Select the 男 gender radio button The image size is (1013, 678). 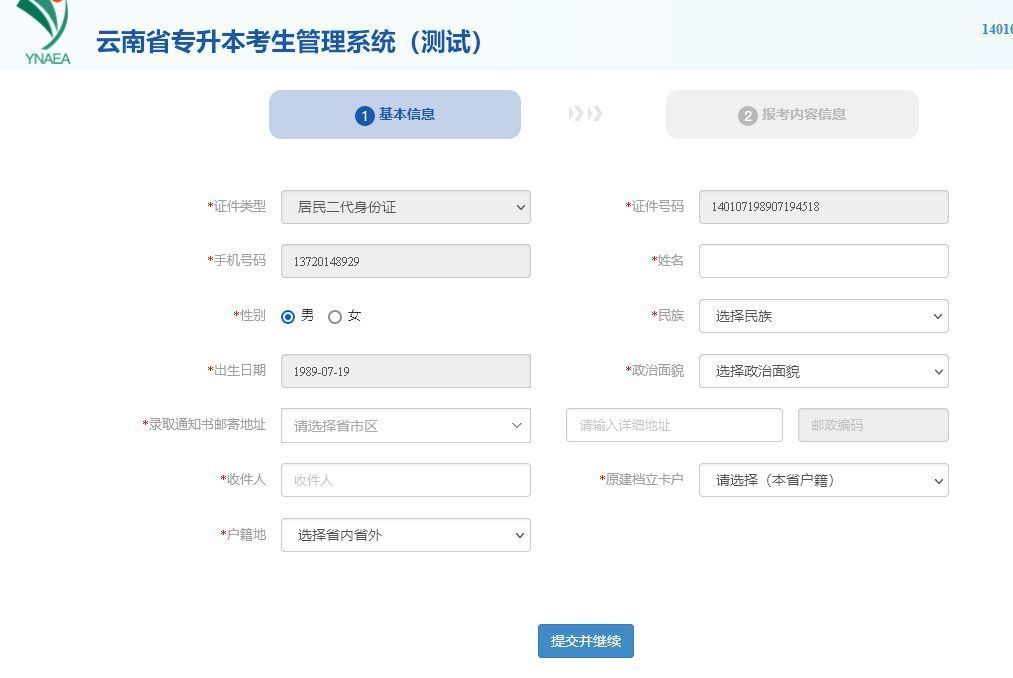[x=288, y=317]
